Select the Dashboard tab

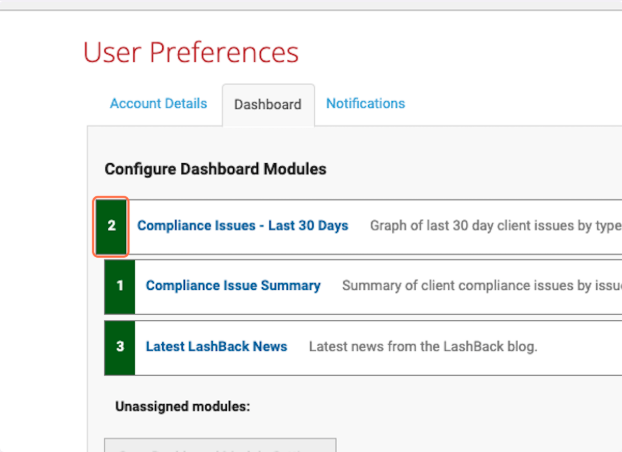pos(268,105)
